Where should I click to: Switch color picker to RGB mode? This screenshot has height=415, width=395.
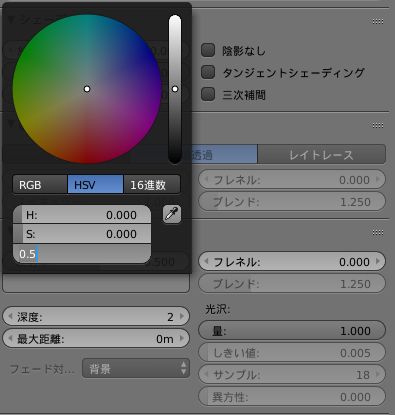coord(40,185)
